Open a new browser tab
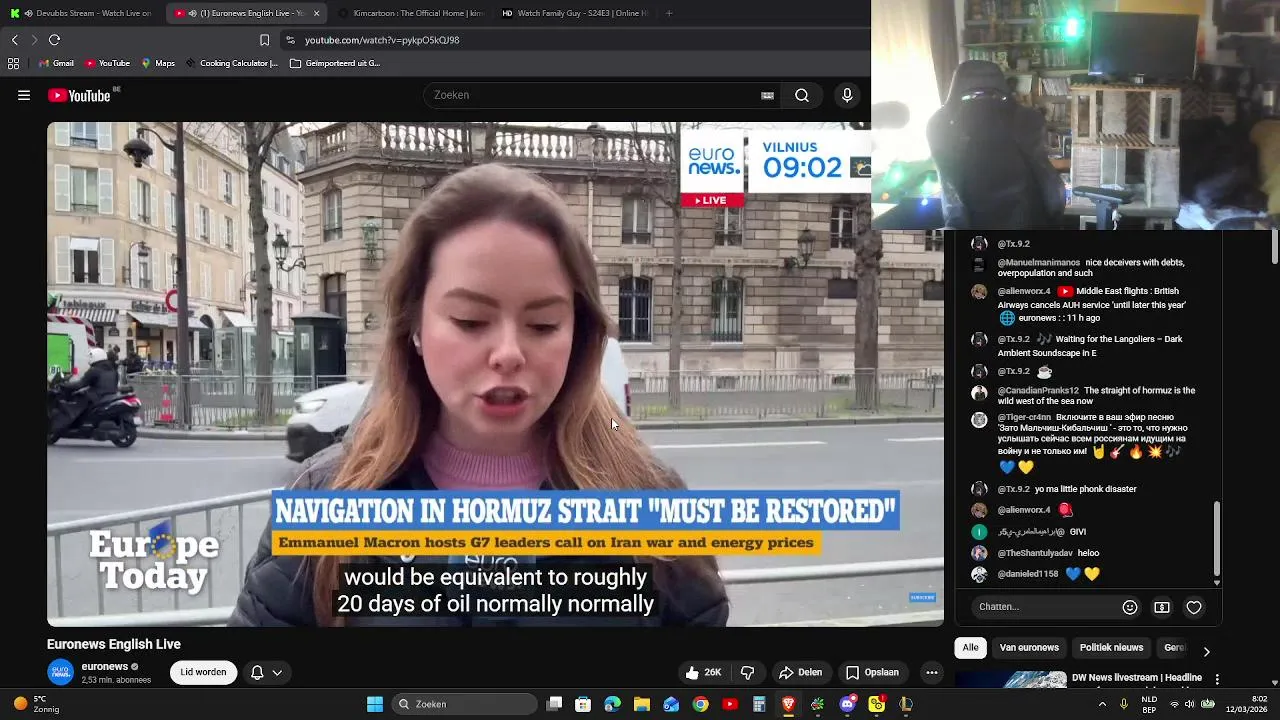This screenshot has height=720, width=1280. 669,13
